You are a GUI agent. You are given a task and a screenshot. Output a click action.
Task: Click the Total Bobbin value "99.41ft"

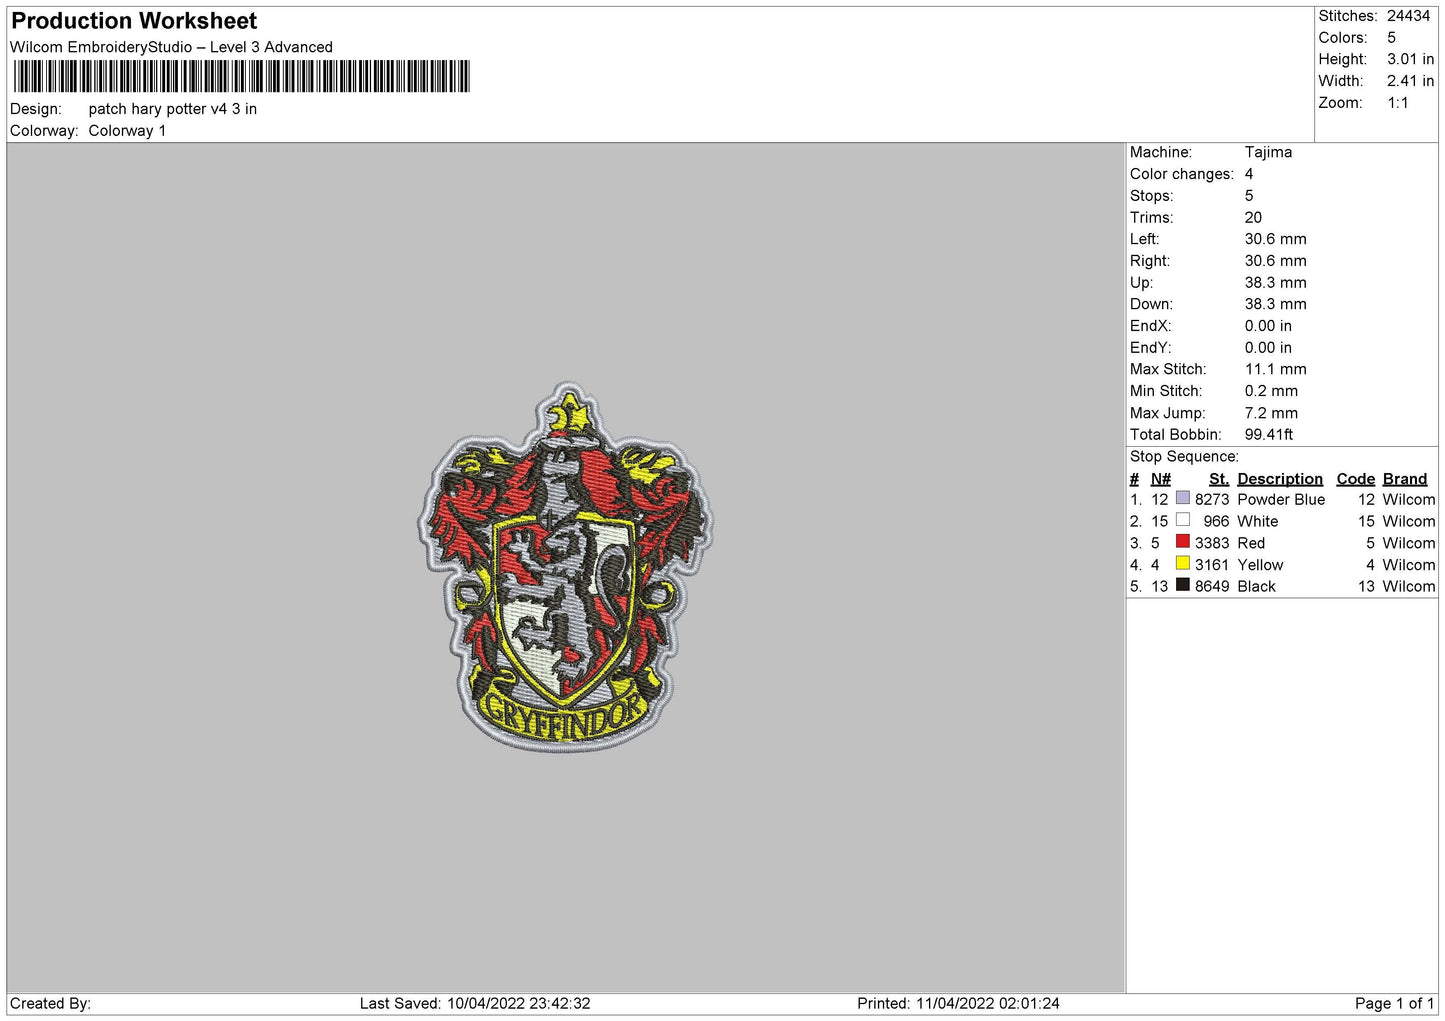pos(1269,435)
